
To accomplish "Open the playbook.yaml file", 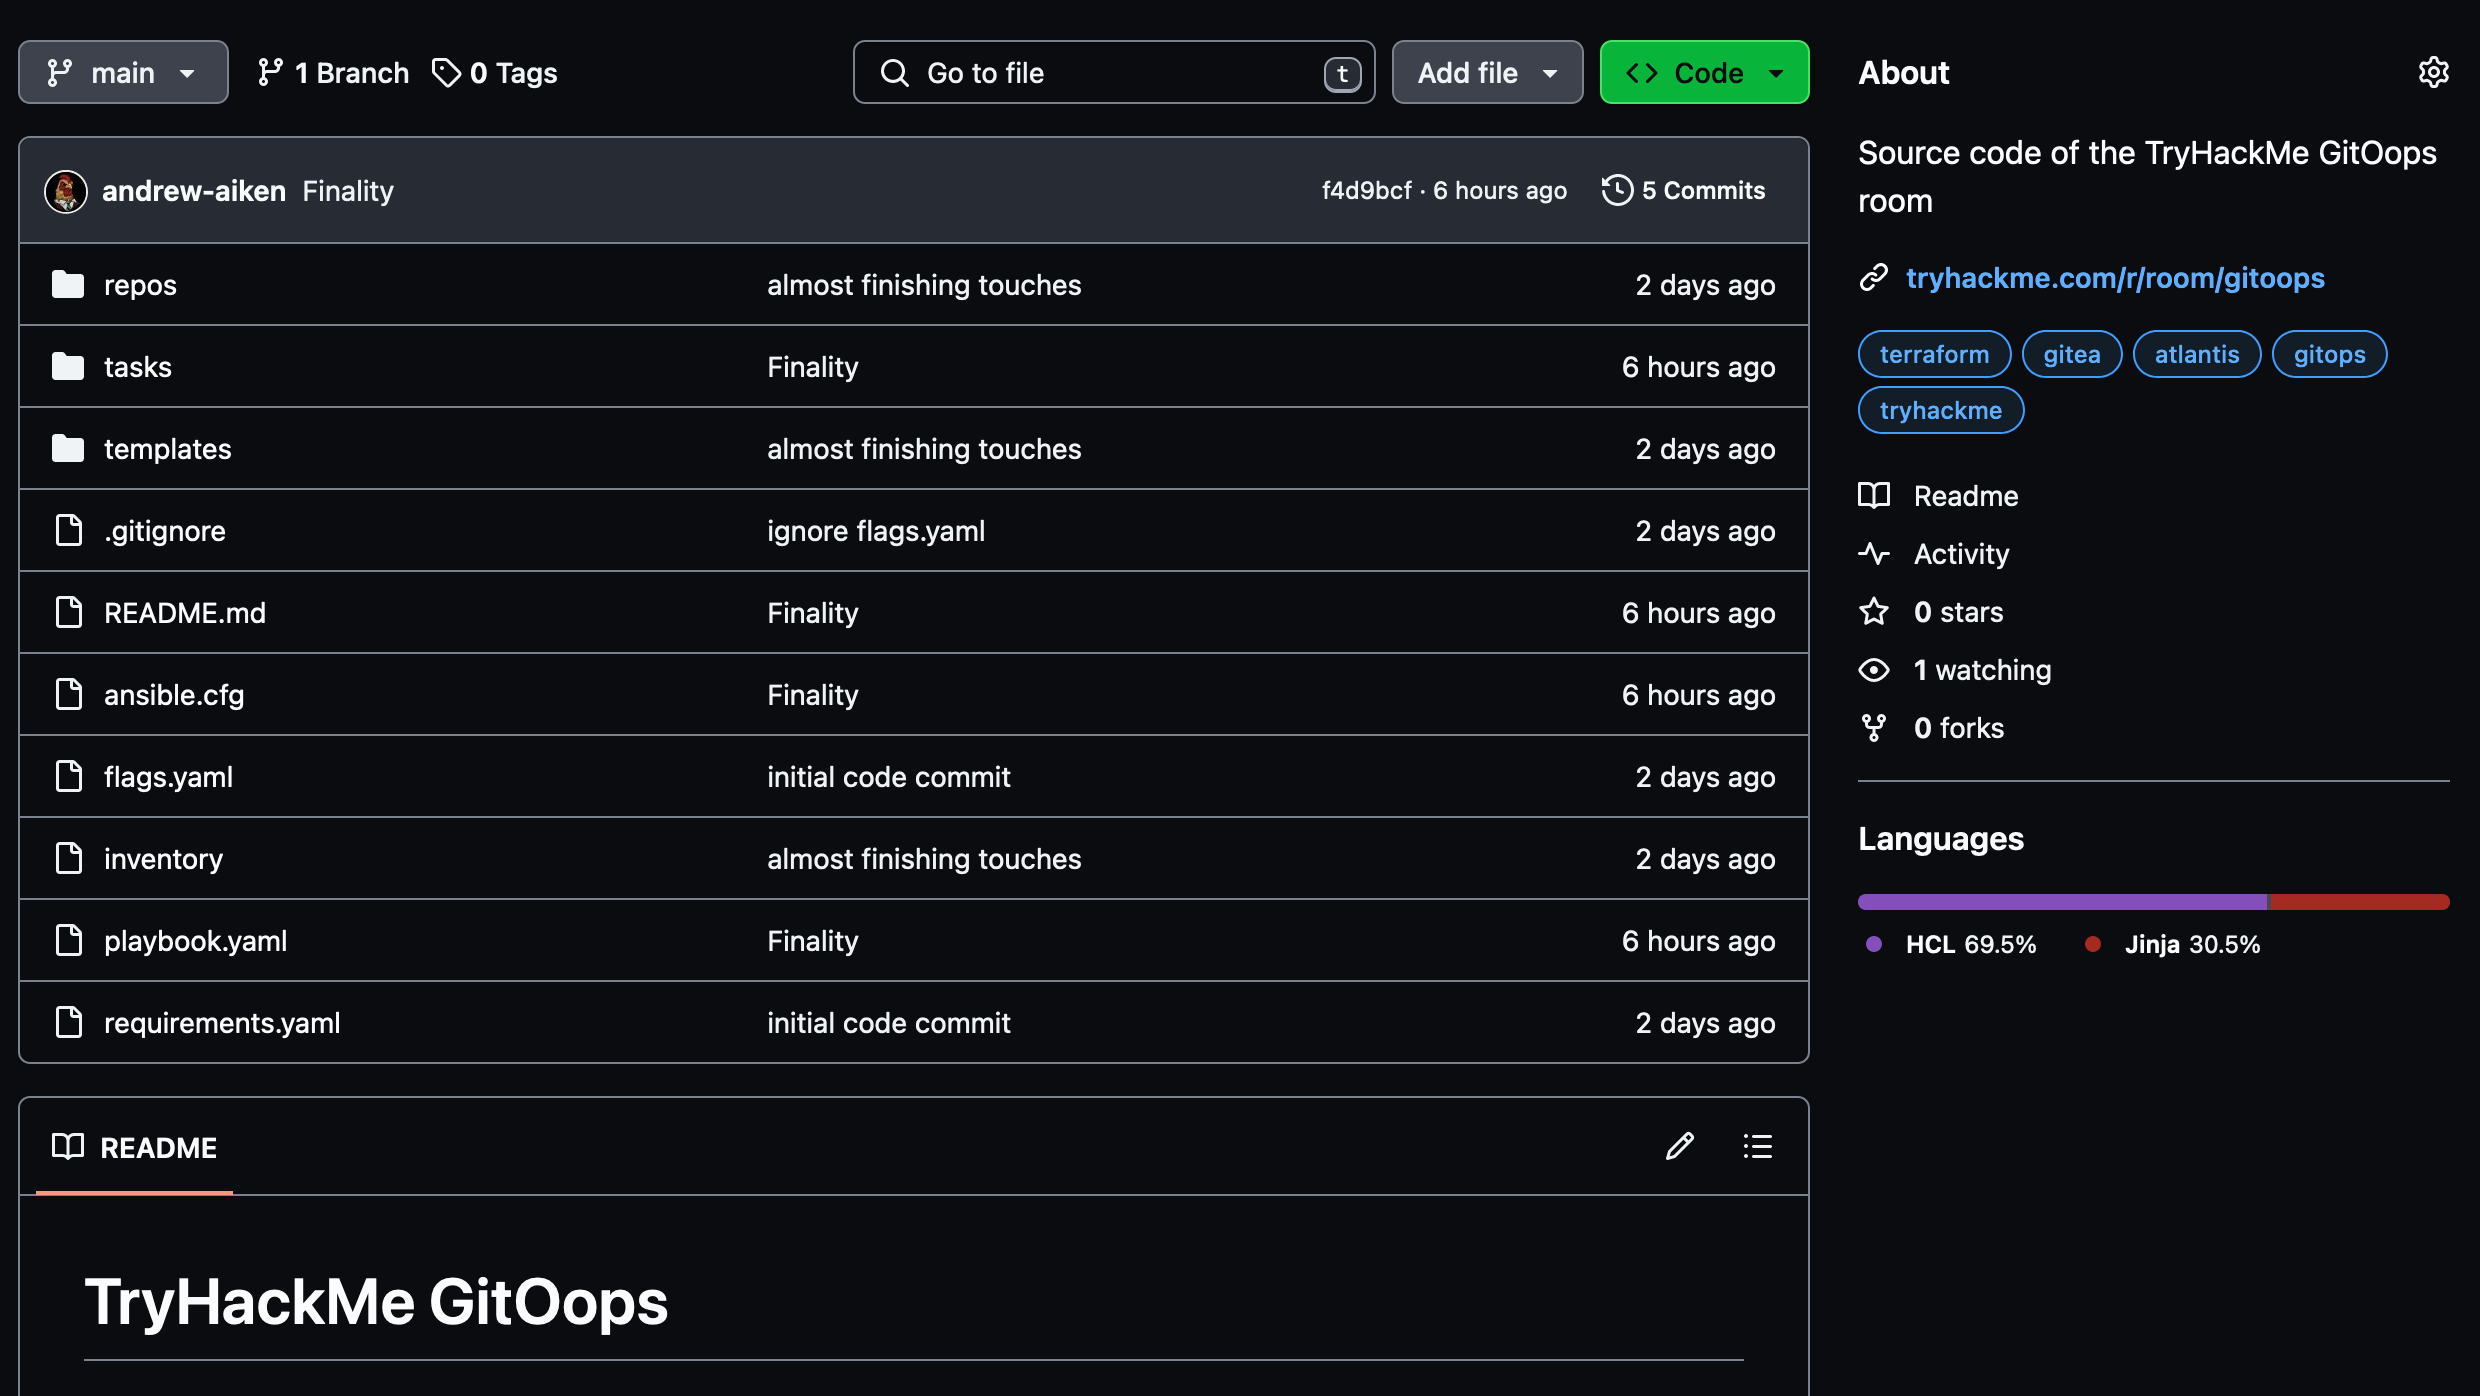I will pos(195,941).
